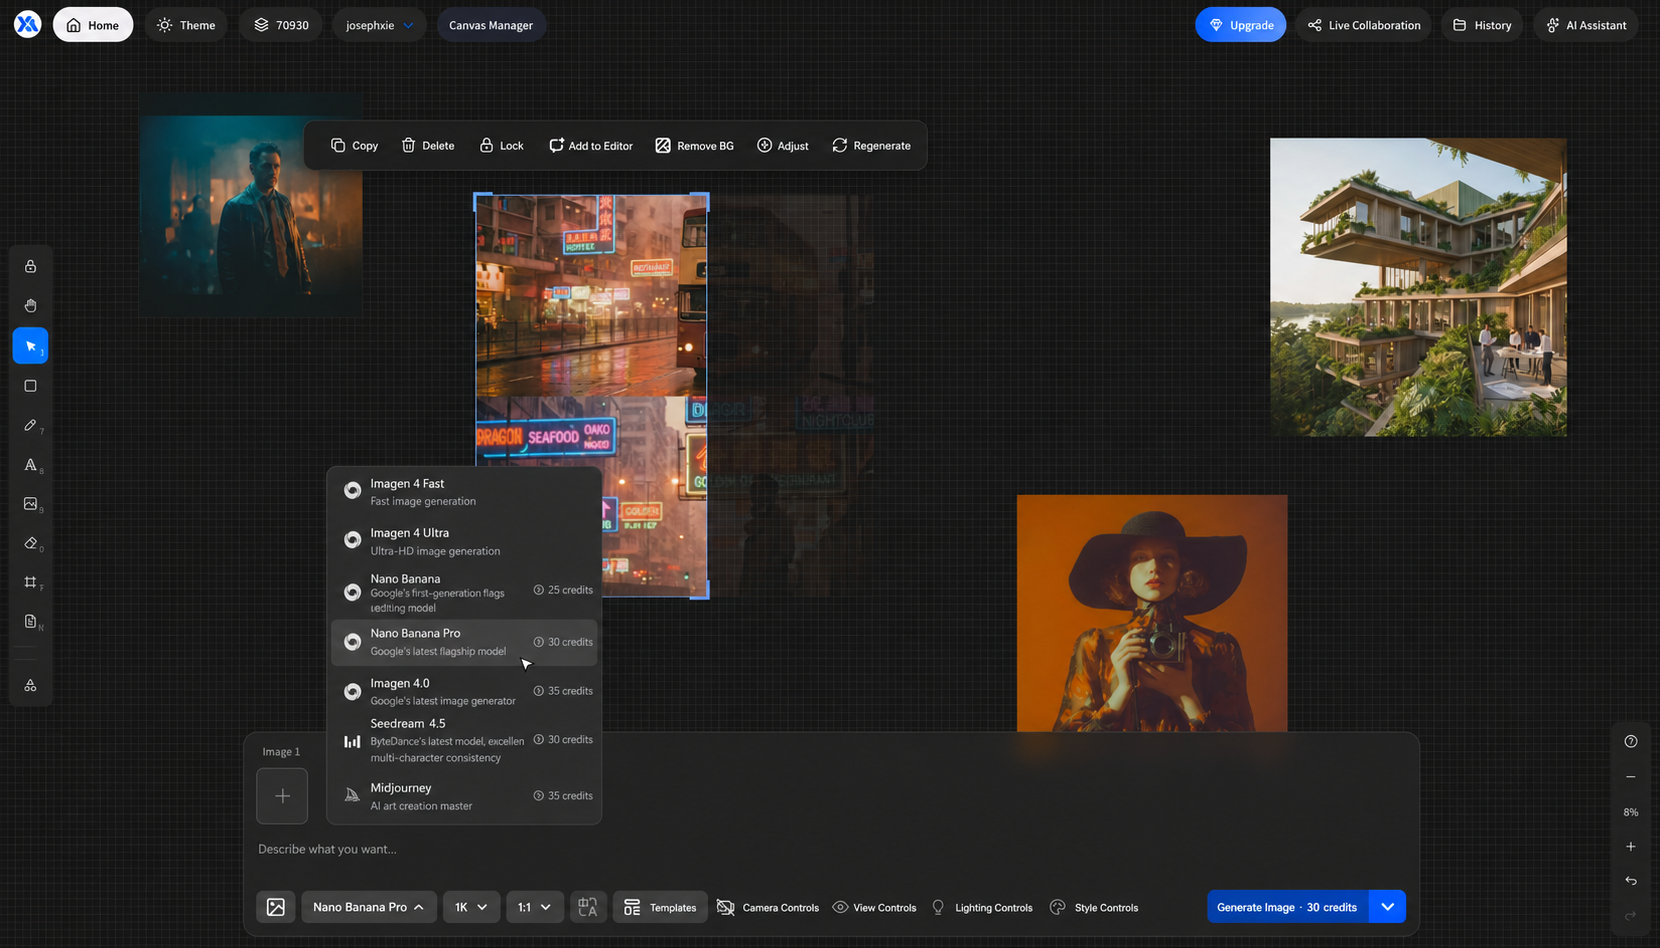
Task: Open the help question mark icon
Action: point(1631,741)
